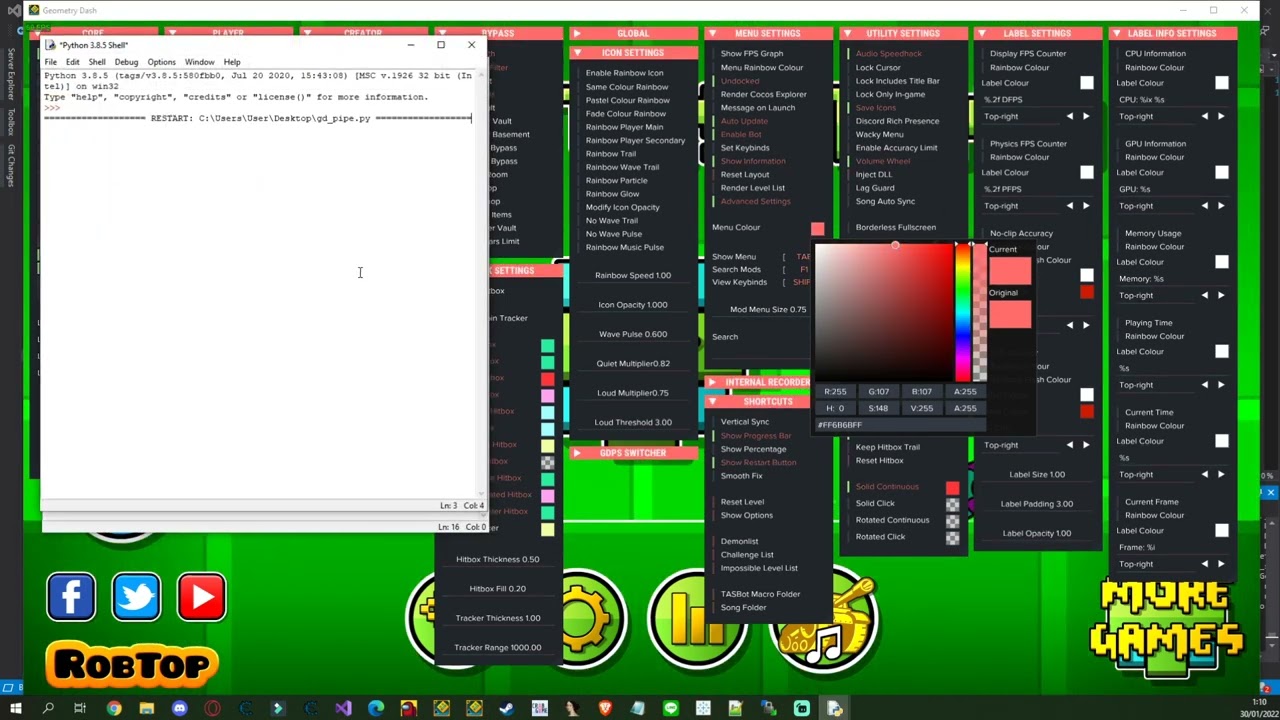Open File Explorer from the taskbar
Image resolution: width=1280 pixels, height=720 pixels.
tap(146, 709)
